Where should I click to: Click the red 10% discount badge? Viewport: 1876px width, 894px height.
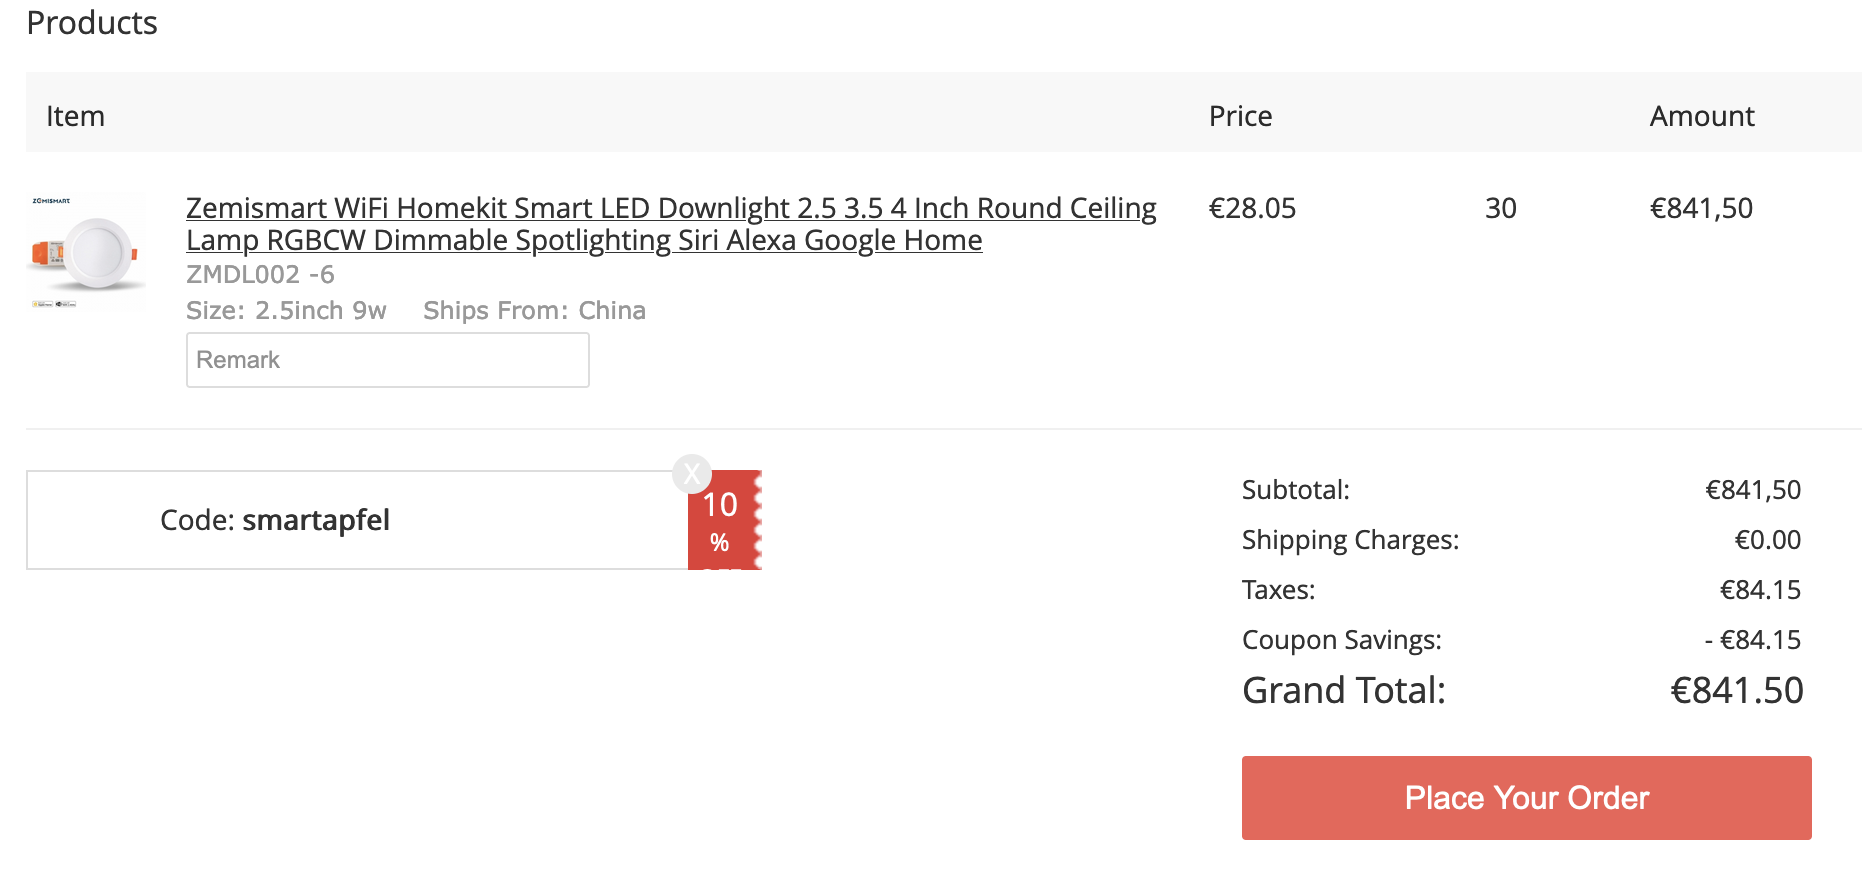(x=723, y=522)
